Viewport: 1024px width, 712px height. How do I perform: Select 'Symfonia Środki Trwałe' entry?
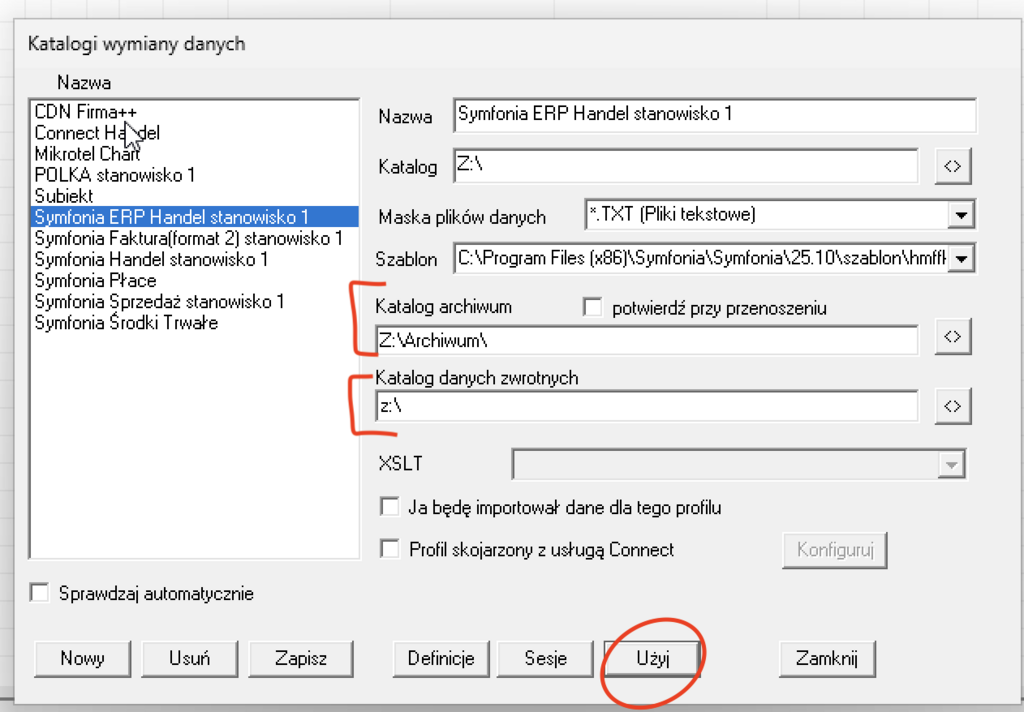[194, 322]
